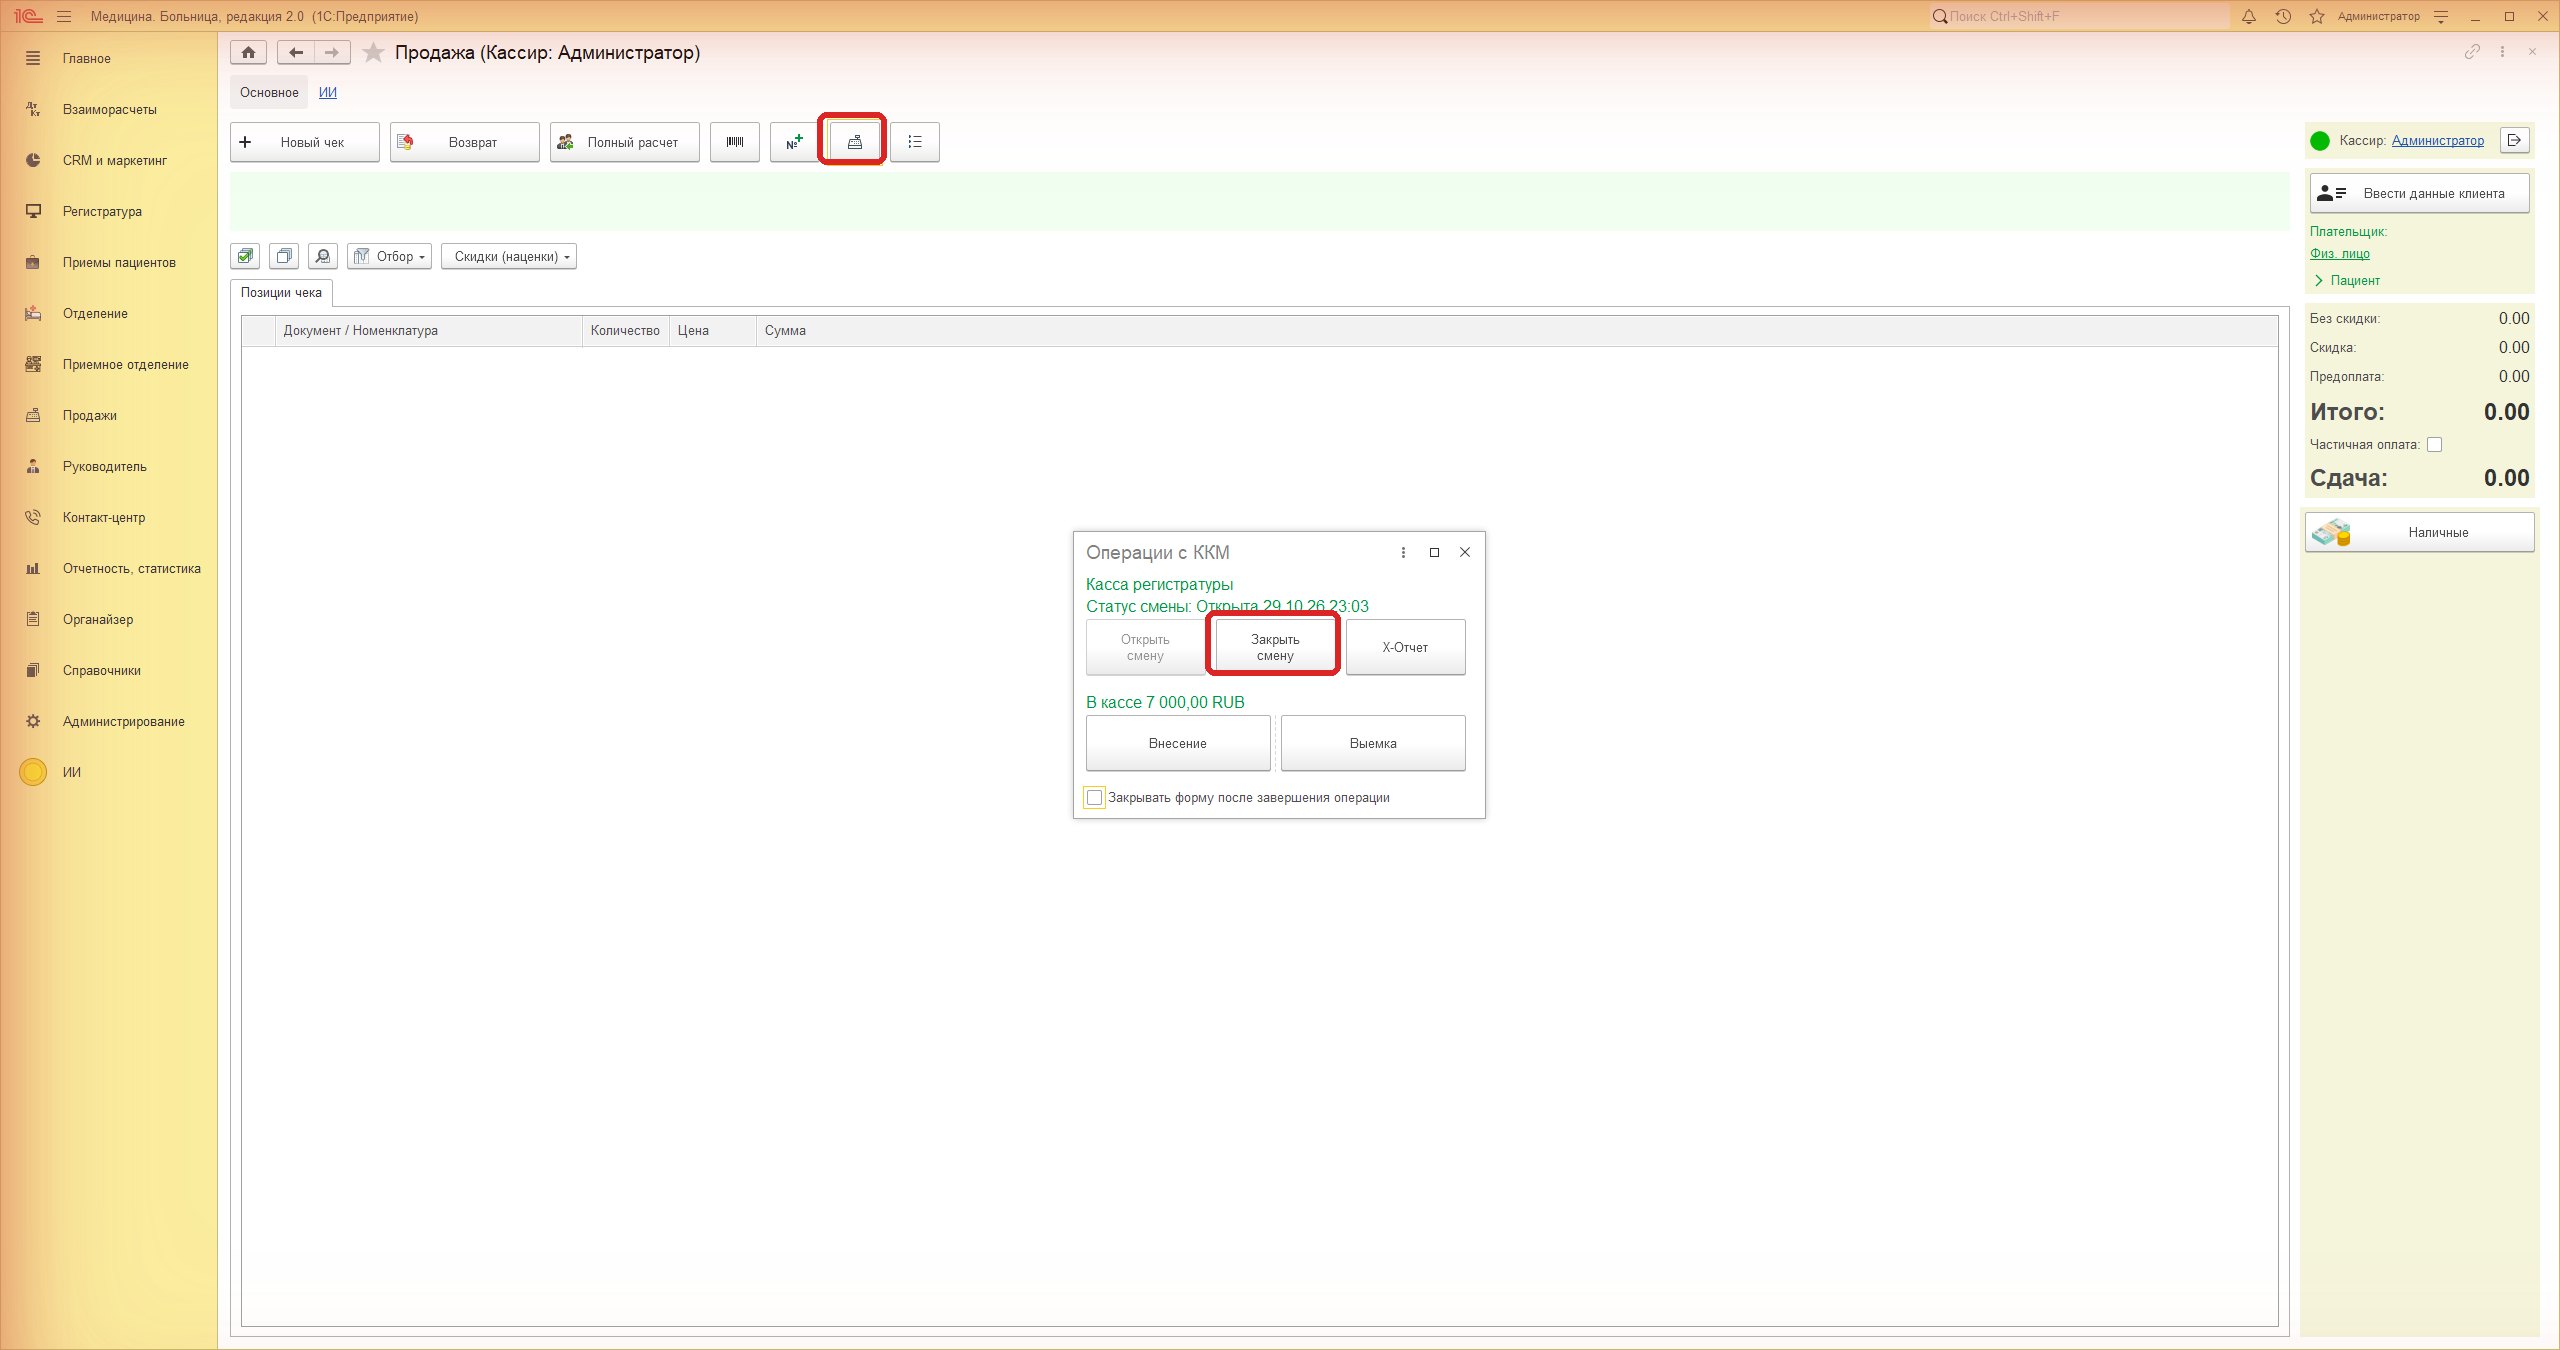
Task: Open notifications bell in title bar
Action: 2249,16
